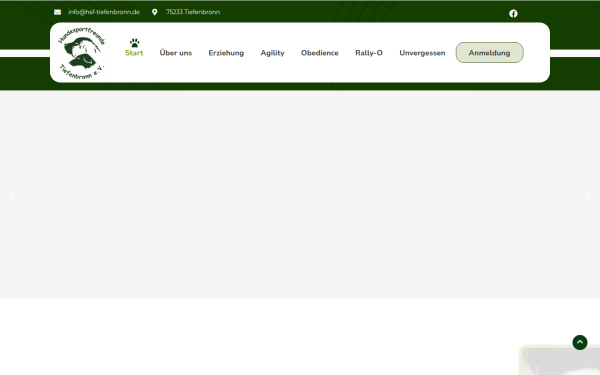Click the envelope email icon

pos(57,12)
